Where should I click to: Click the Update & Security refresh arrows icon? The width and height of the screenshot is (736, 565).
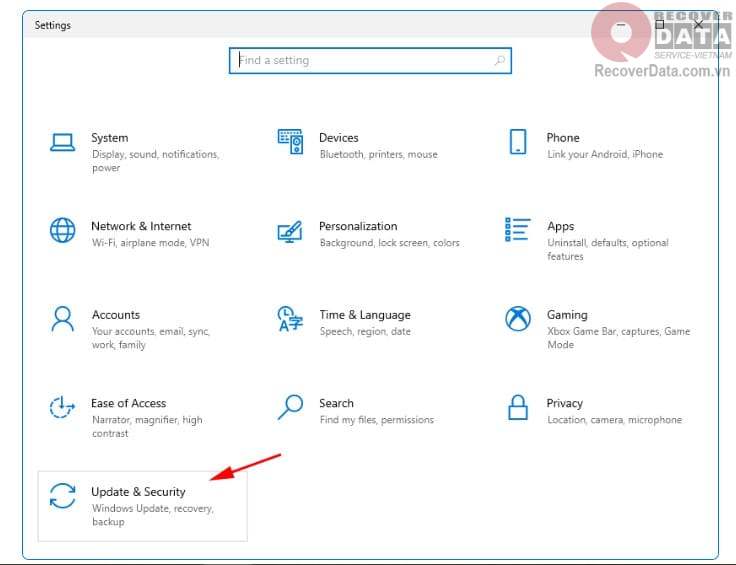(x=62, y=496)
